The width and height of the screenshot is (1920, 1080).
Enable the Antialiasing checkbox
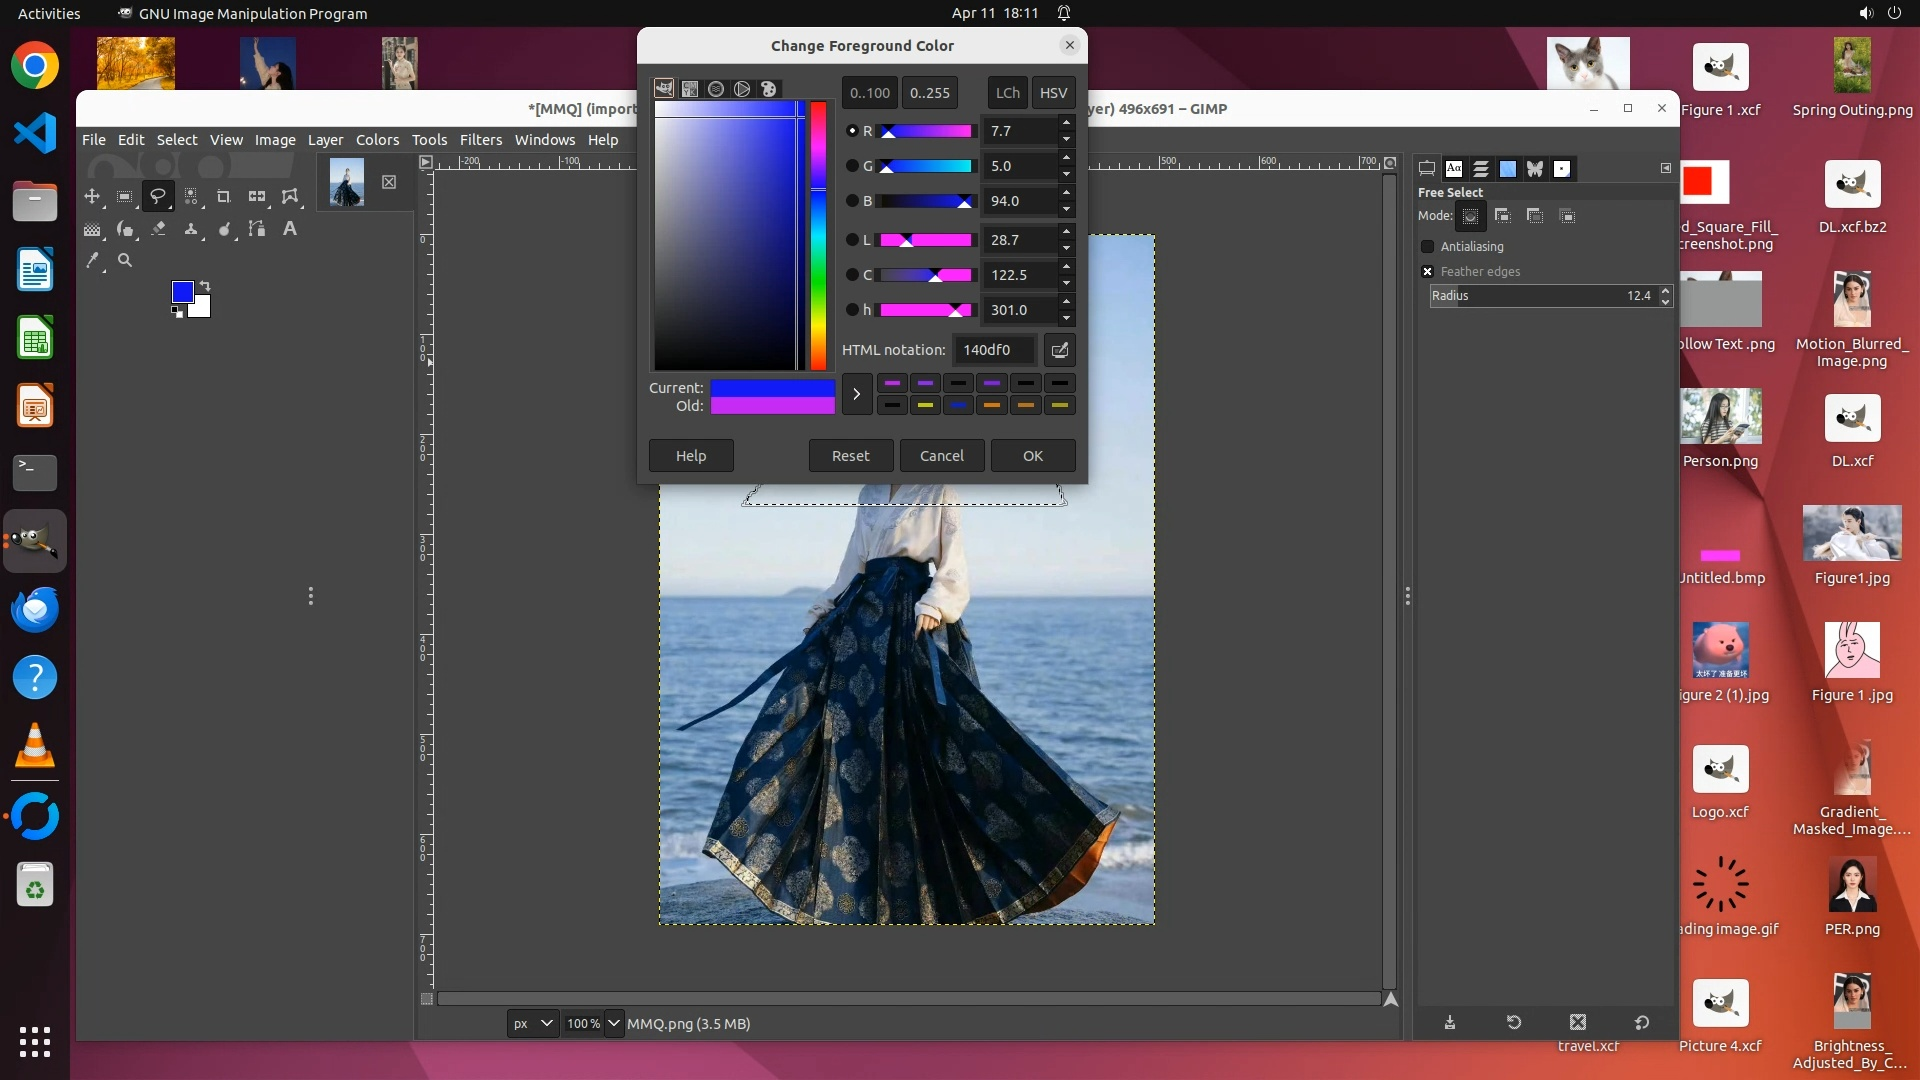[x=1427, y=246]
